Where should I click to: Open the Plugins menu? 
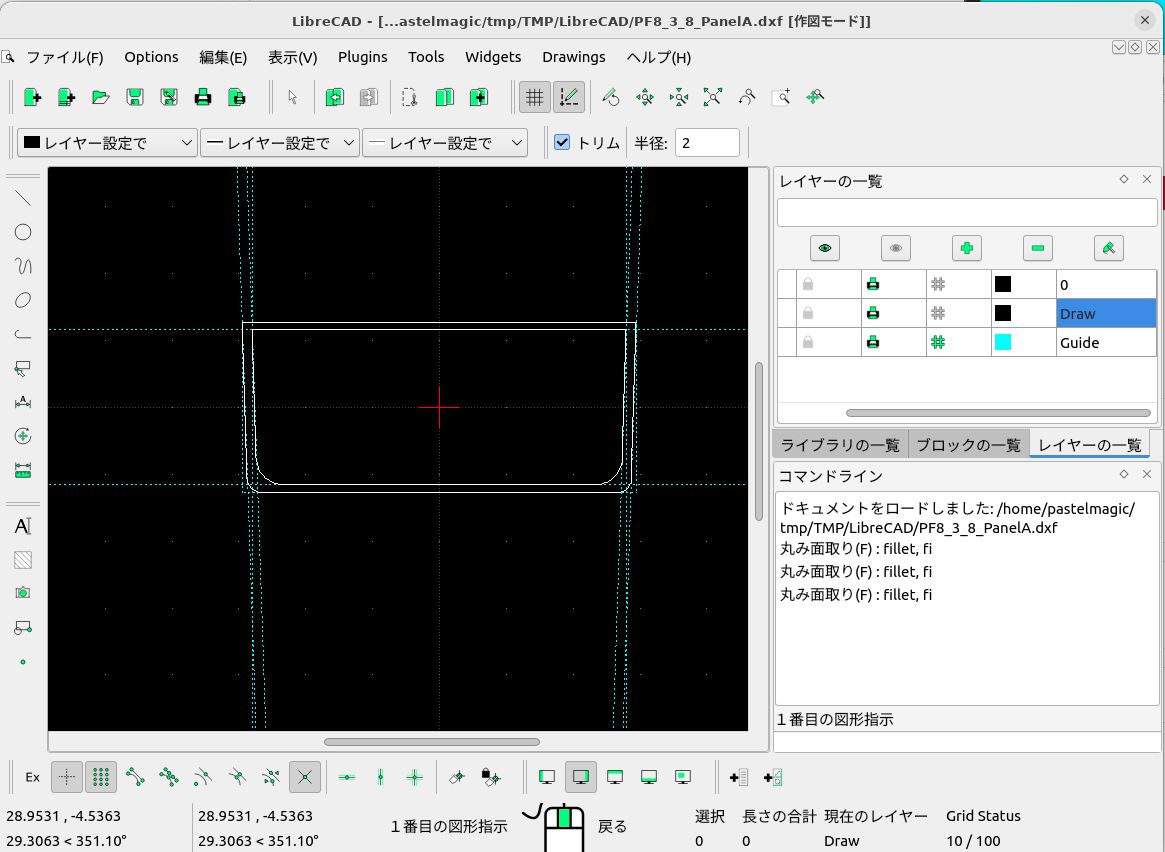click(x=362, y=57)
